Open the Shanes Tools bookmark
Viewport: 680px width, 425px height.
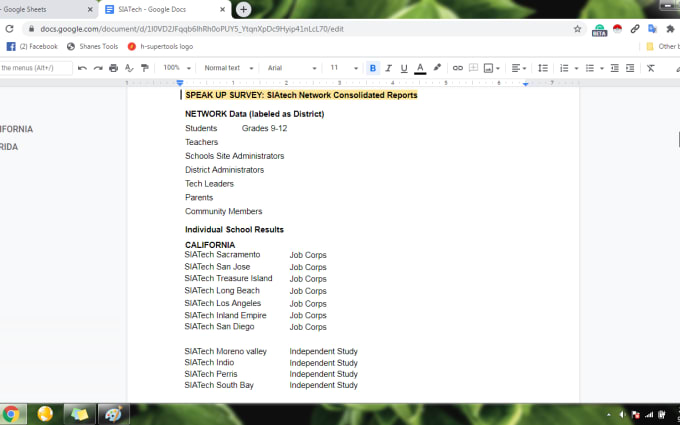(92, 46)
